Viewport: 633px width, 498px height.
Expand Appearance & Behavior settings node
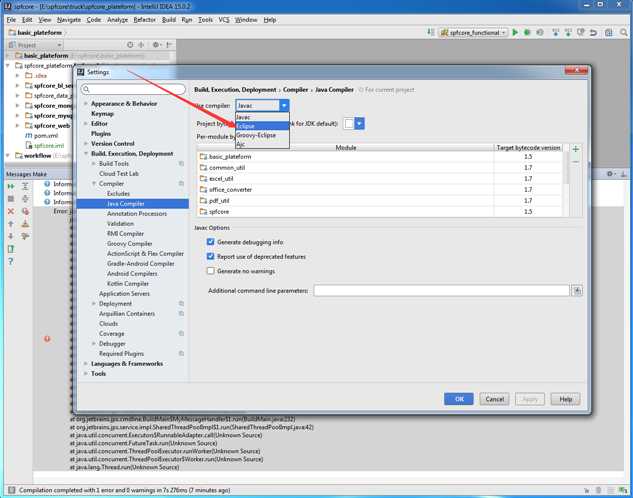tap(86, 104)
